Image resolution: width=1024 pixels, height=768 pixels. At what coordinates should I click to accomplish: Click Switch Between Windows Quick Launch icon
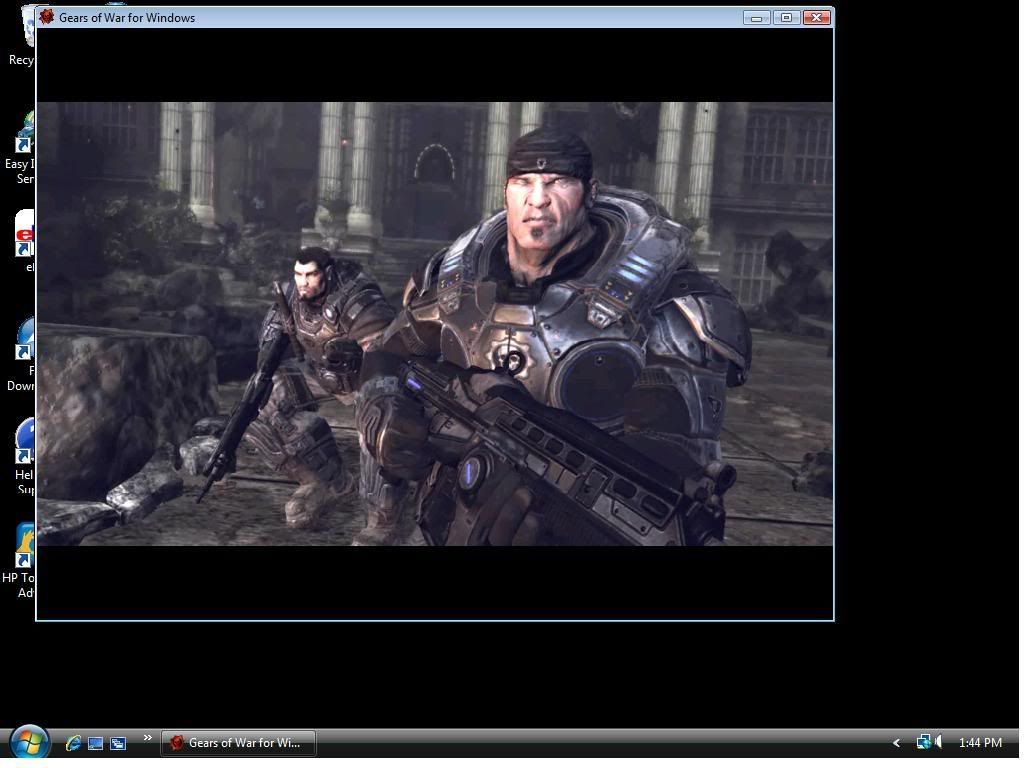(x=118, y=743)
